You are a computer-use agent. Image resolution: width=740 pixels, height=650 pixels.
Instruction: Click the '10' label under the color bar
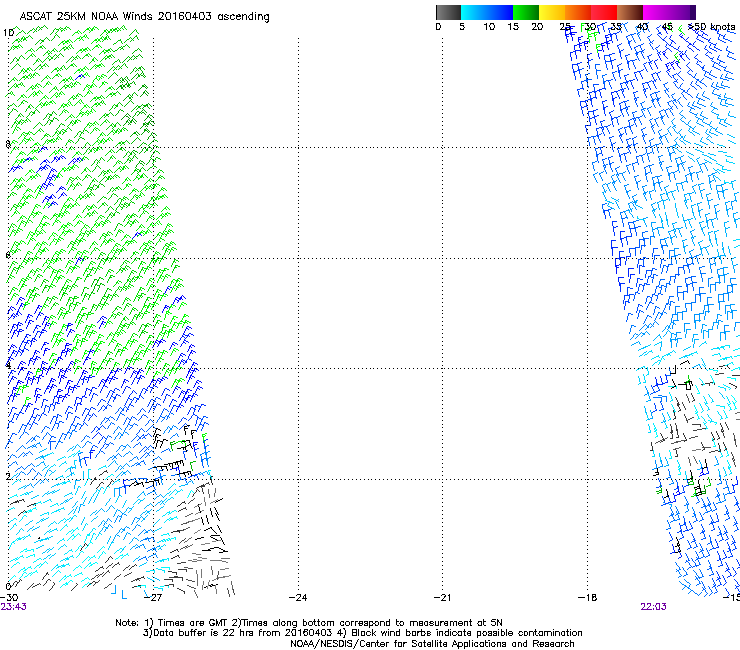click(x=489, y=27)
